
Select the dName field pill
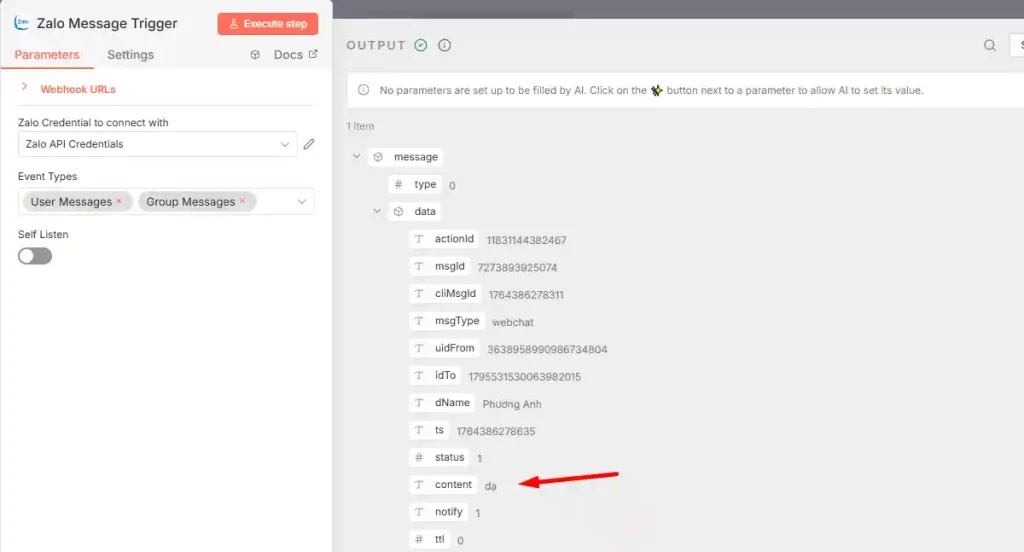[443, 403]
